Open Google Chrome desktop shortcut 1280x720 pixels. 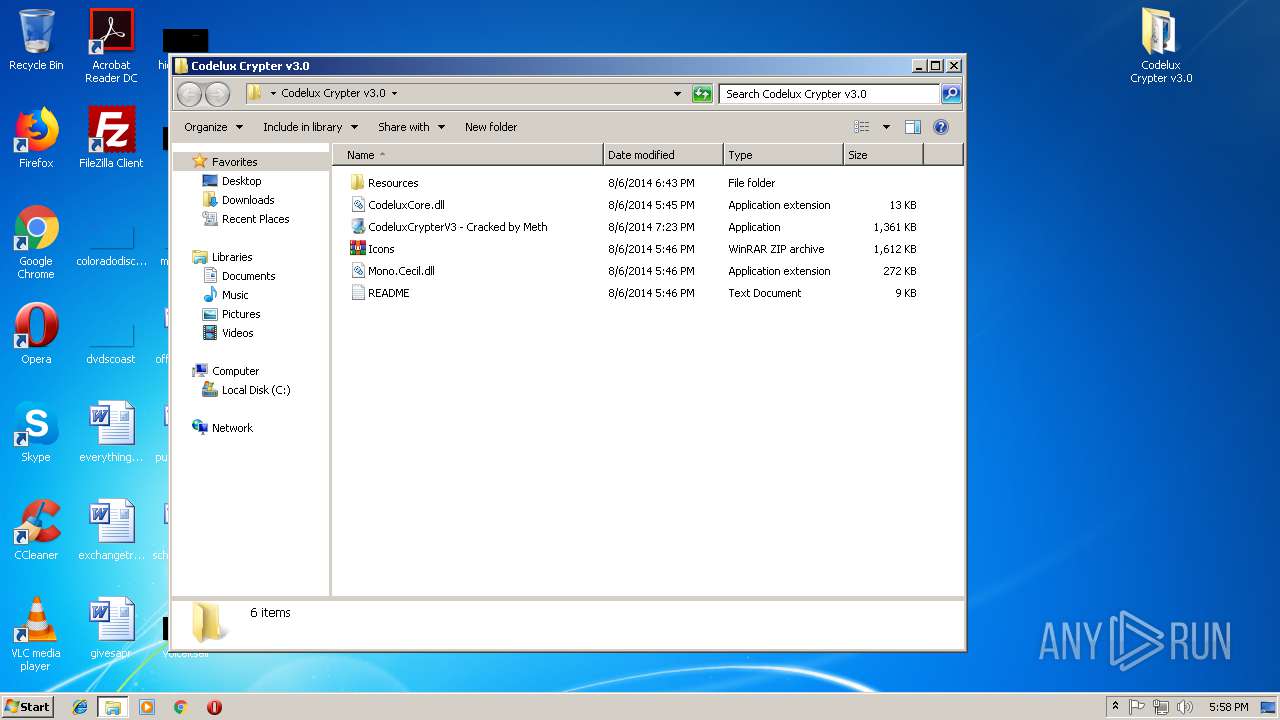[x=36, y=241]
